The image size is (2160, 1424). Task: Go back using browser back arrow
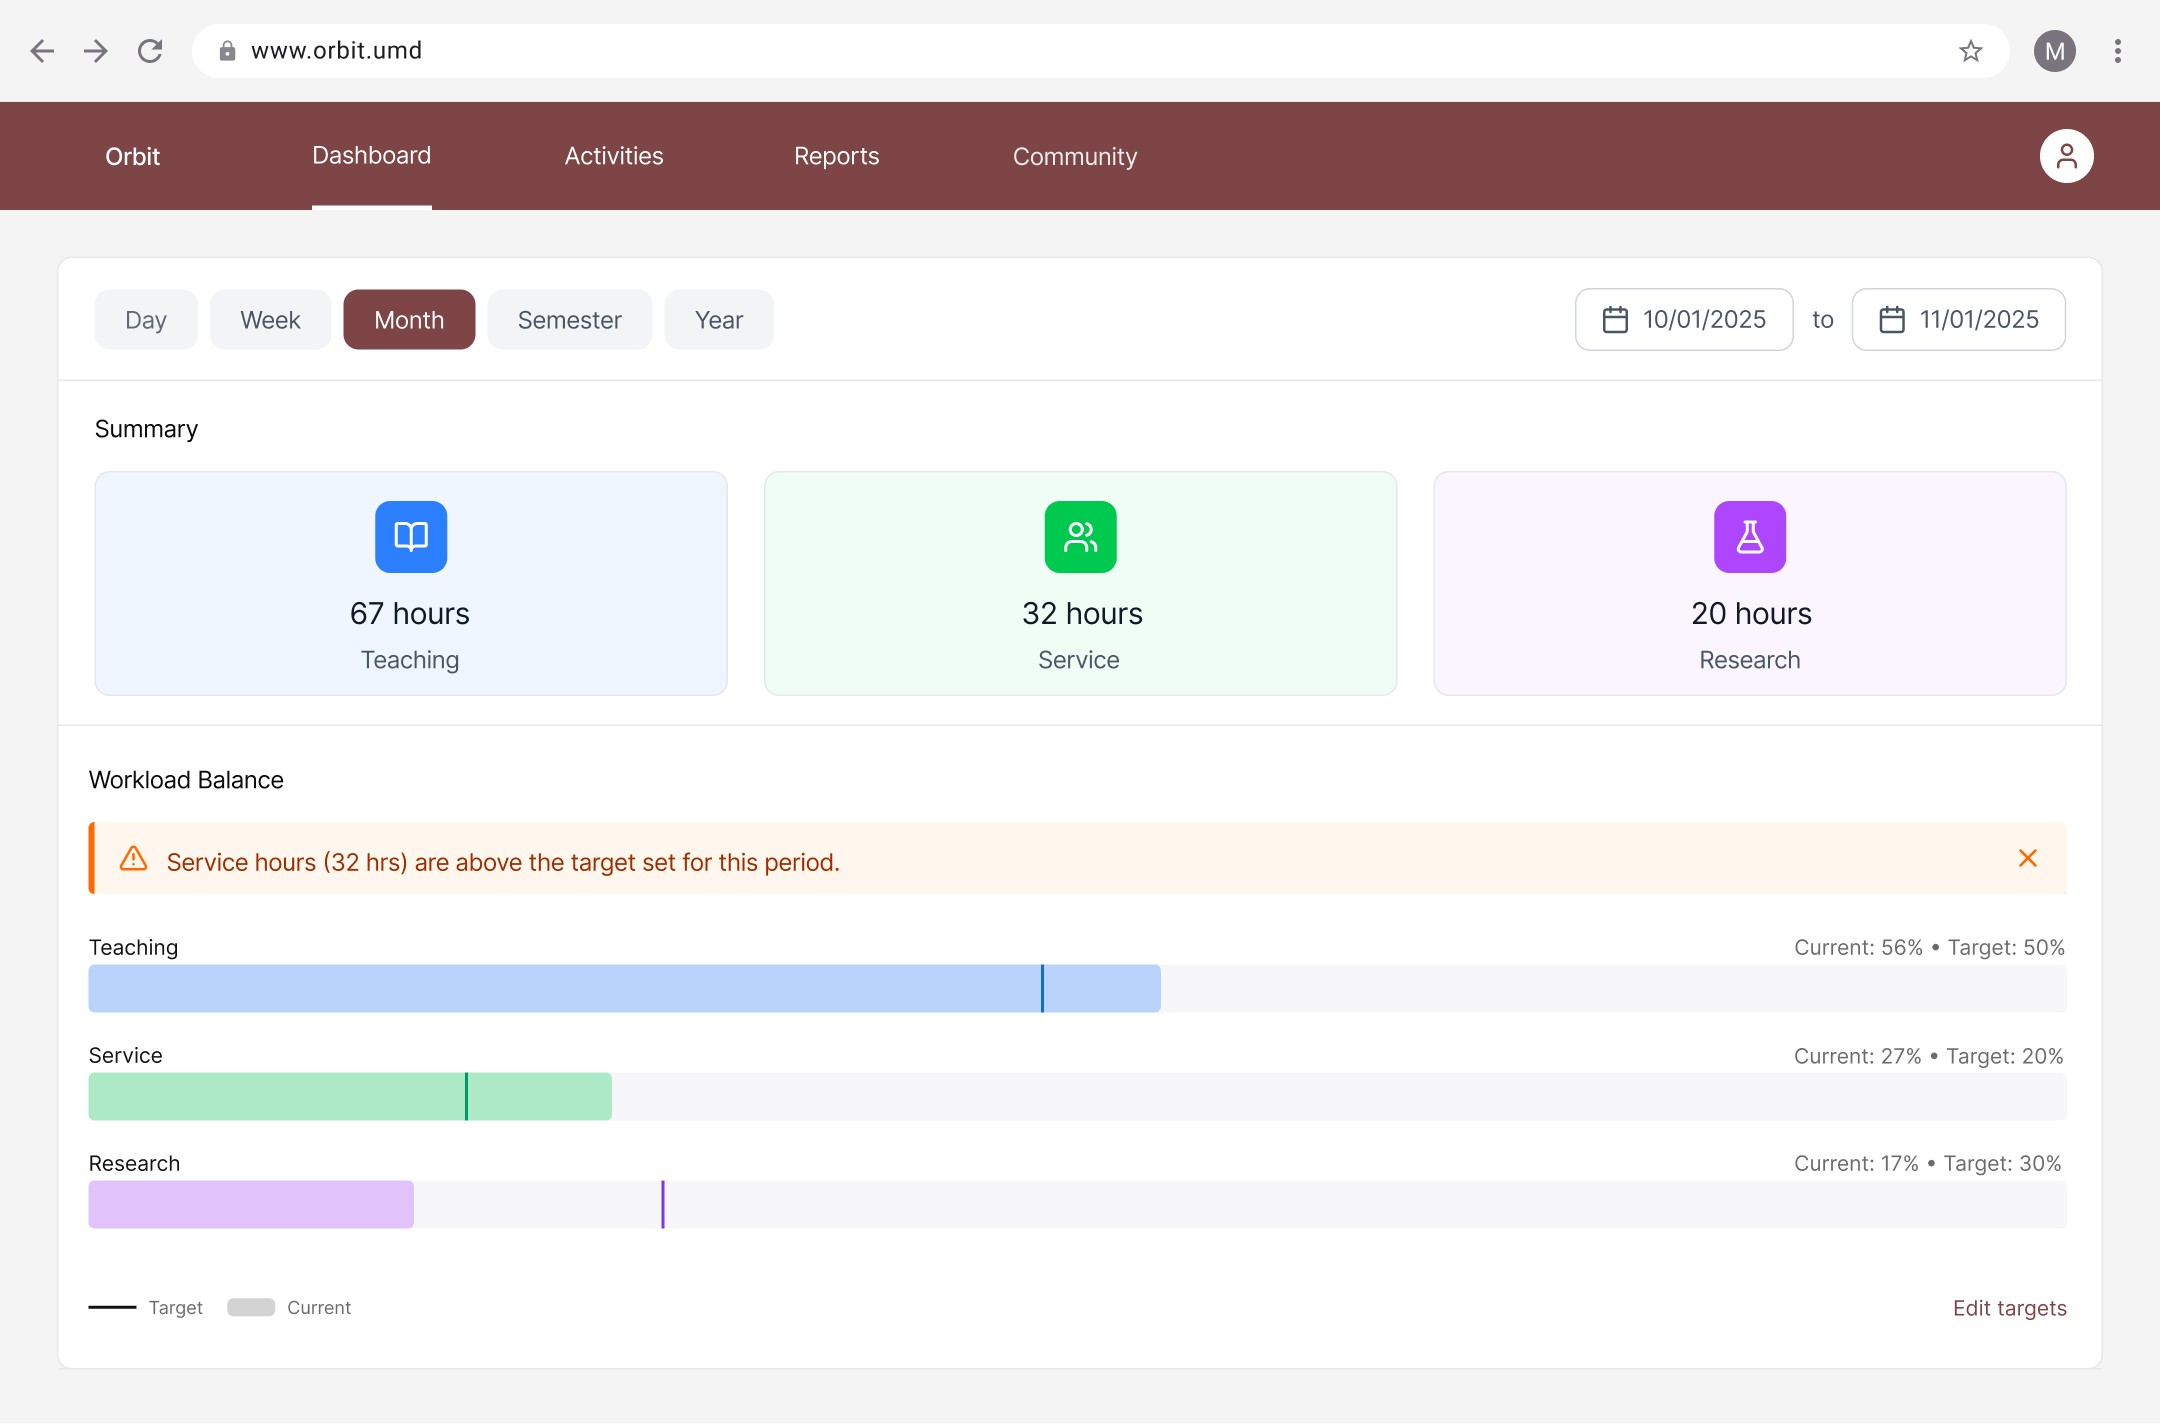[x=42, y=51]
